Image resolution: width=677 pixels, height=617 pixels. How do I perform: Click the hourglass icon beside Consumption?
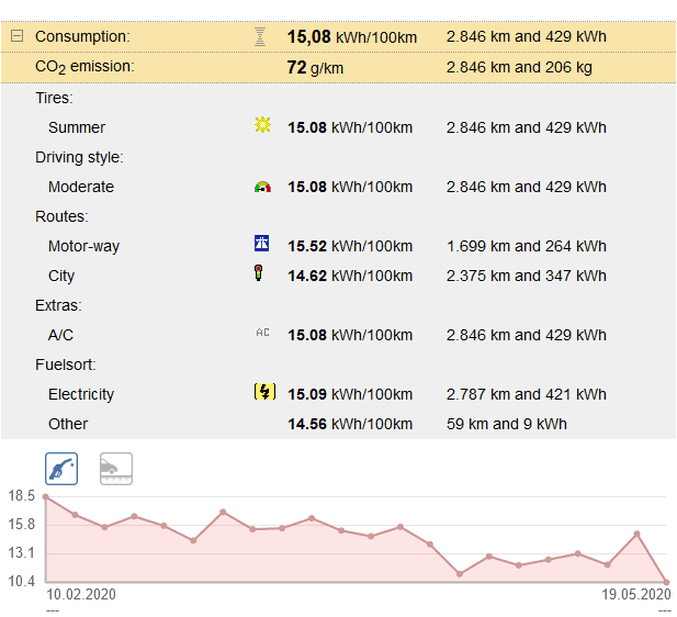[261, 36]
